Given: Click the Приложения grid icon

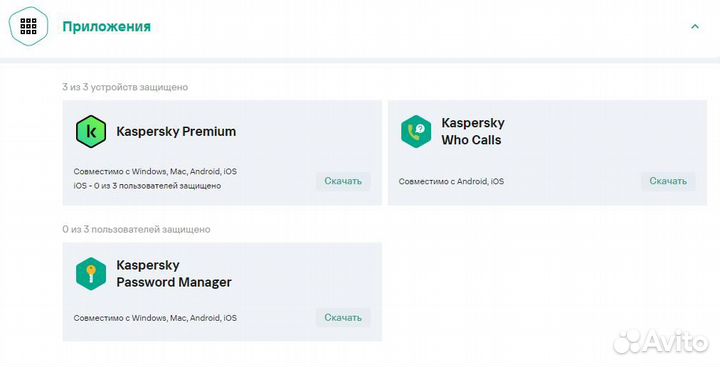Looking at the screenshot, I should pyautogui.click(x=28, y=26).
